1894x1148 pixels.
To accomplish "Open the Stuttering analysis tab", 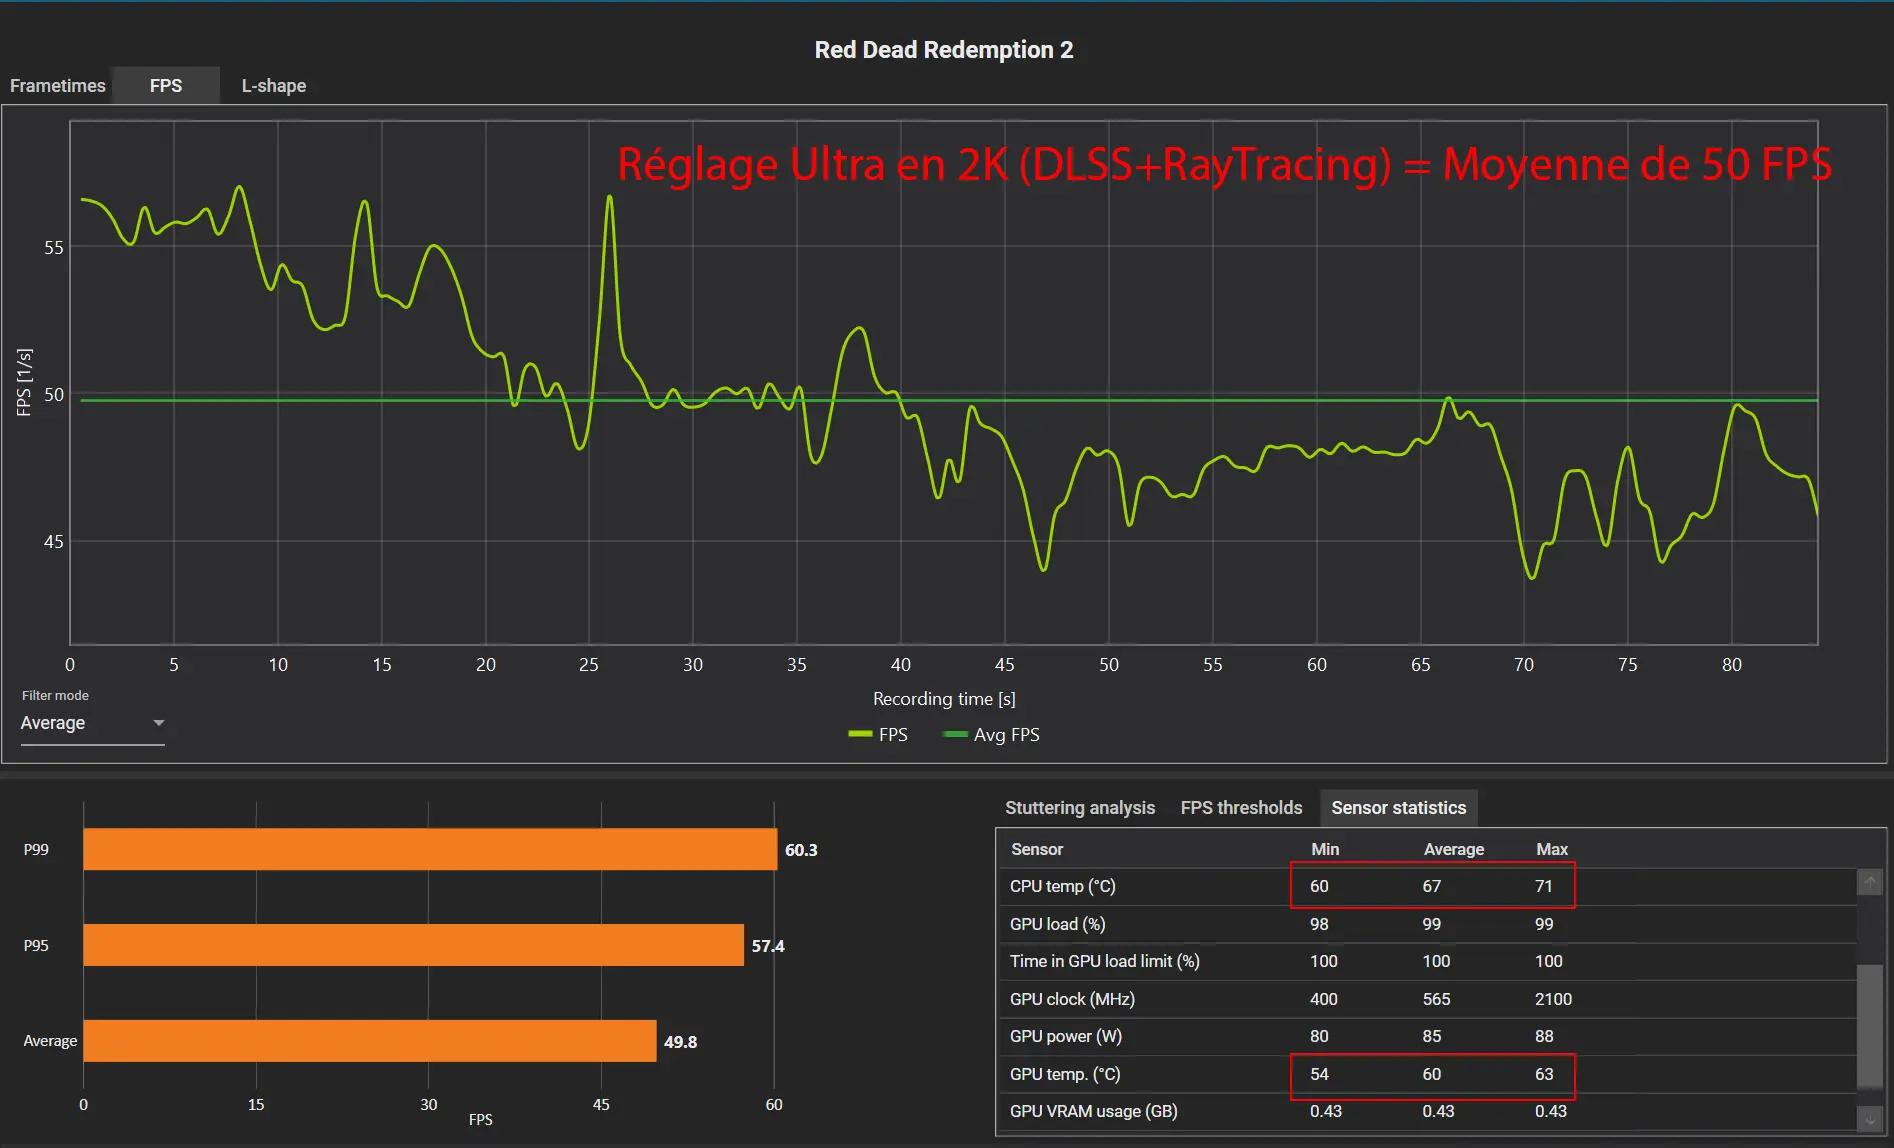I will click(x=1079, y=808).
